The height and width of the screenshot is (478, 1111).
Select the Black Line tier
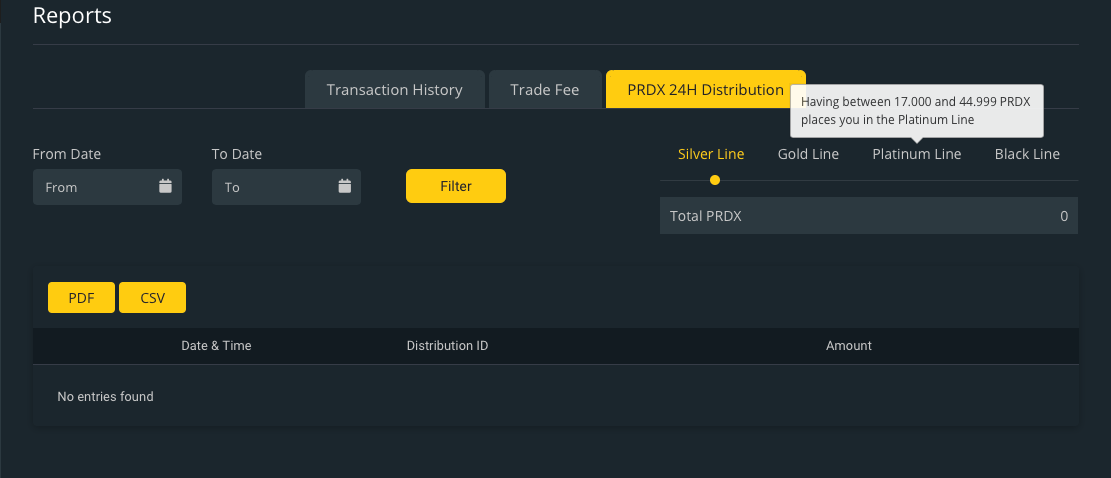pos(1027,154)
